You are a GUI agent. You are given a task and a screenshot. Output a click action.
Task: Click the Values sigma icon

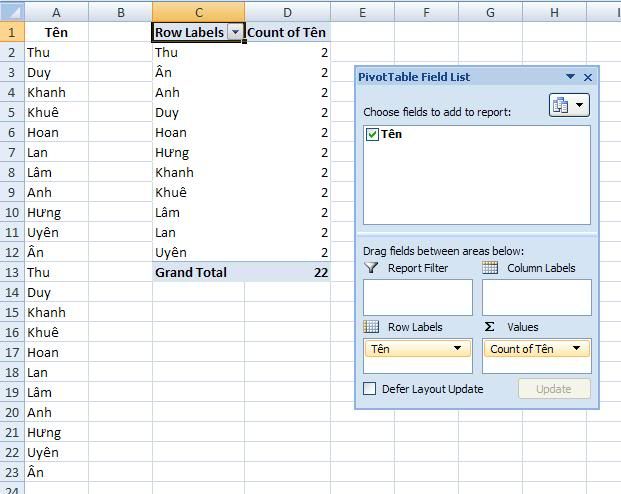point(490,327)
